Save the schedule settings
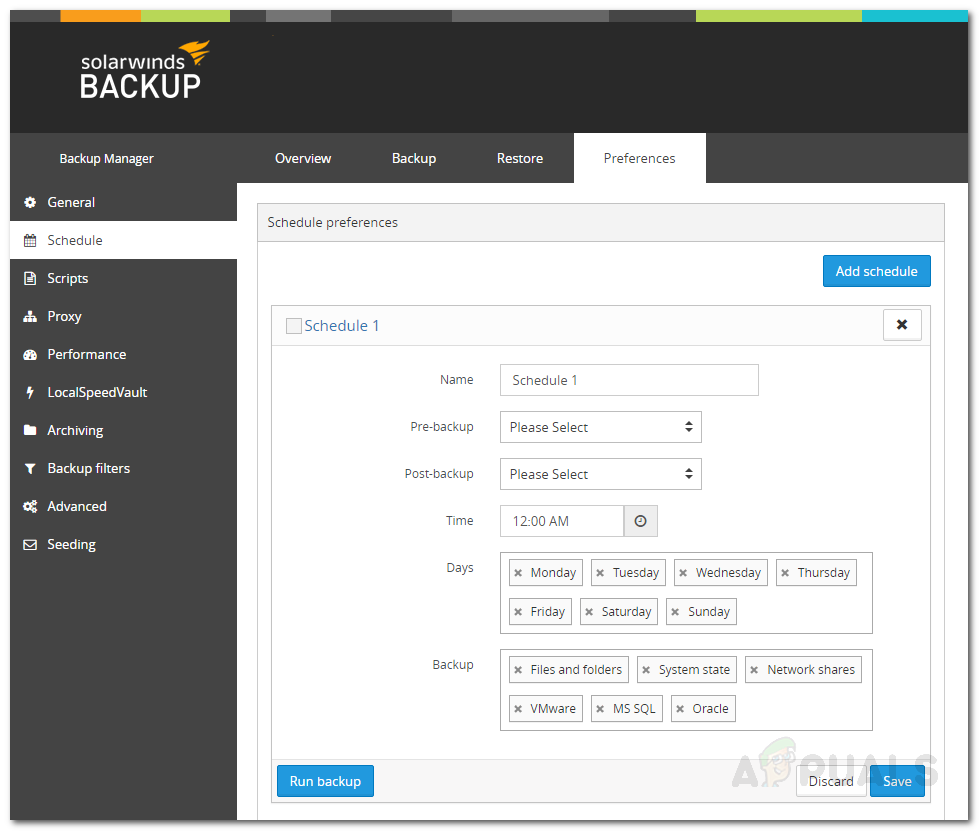This screenshot has height=831, width=979. (897, 781)
